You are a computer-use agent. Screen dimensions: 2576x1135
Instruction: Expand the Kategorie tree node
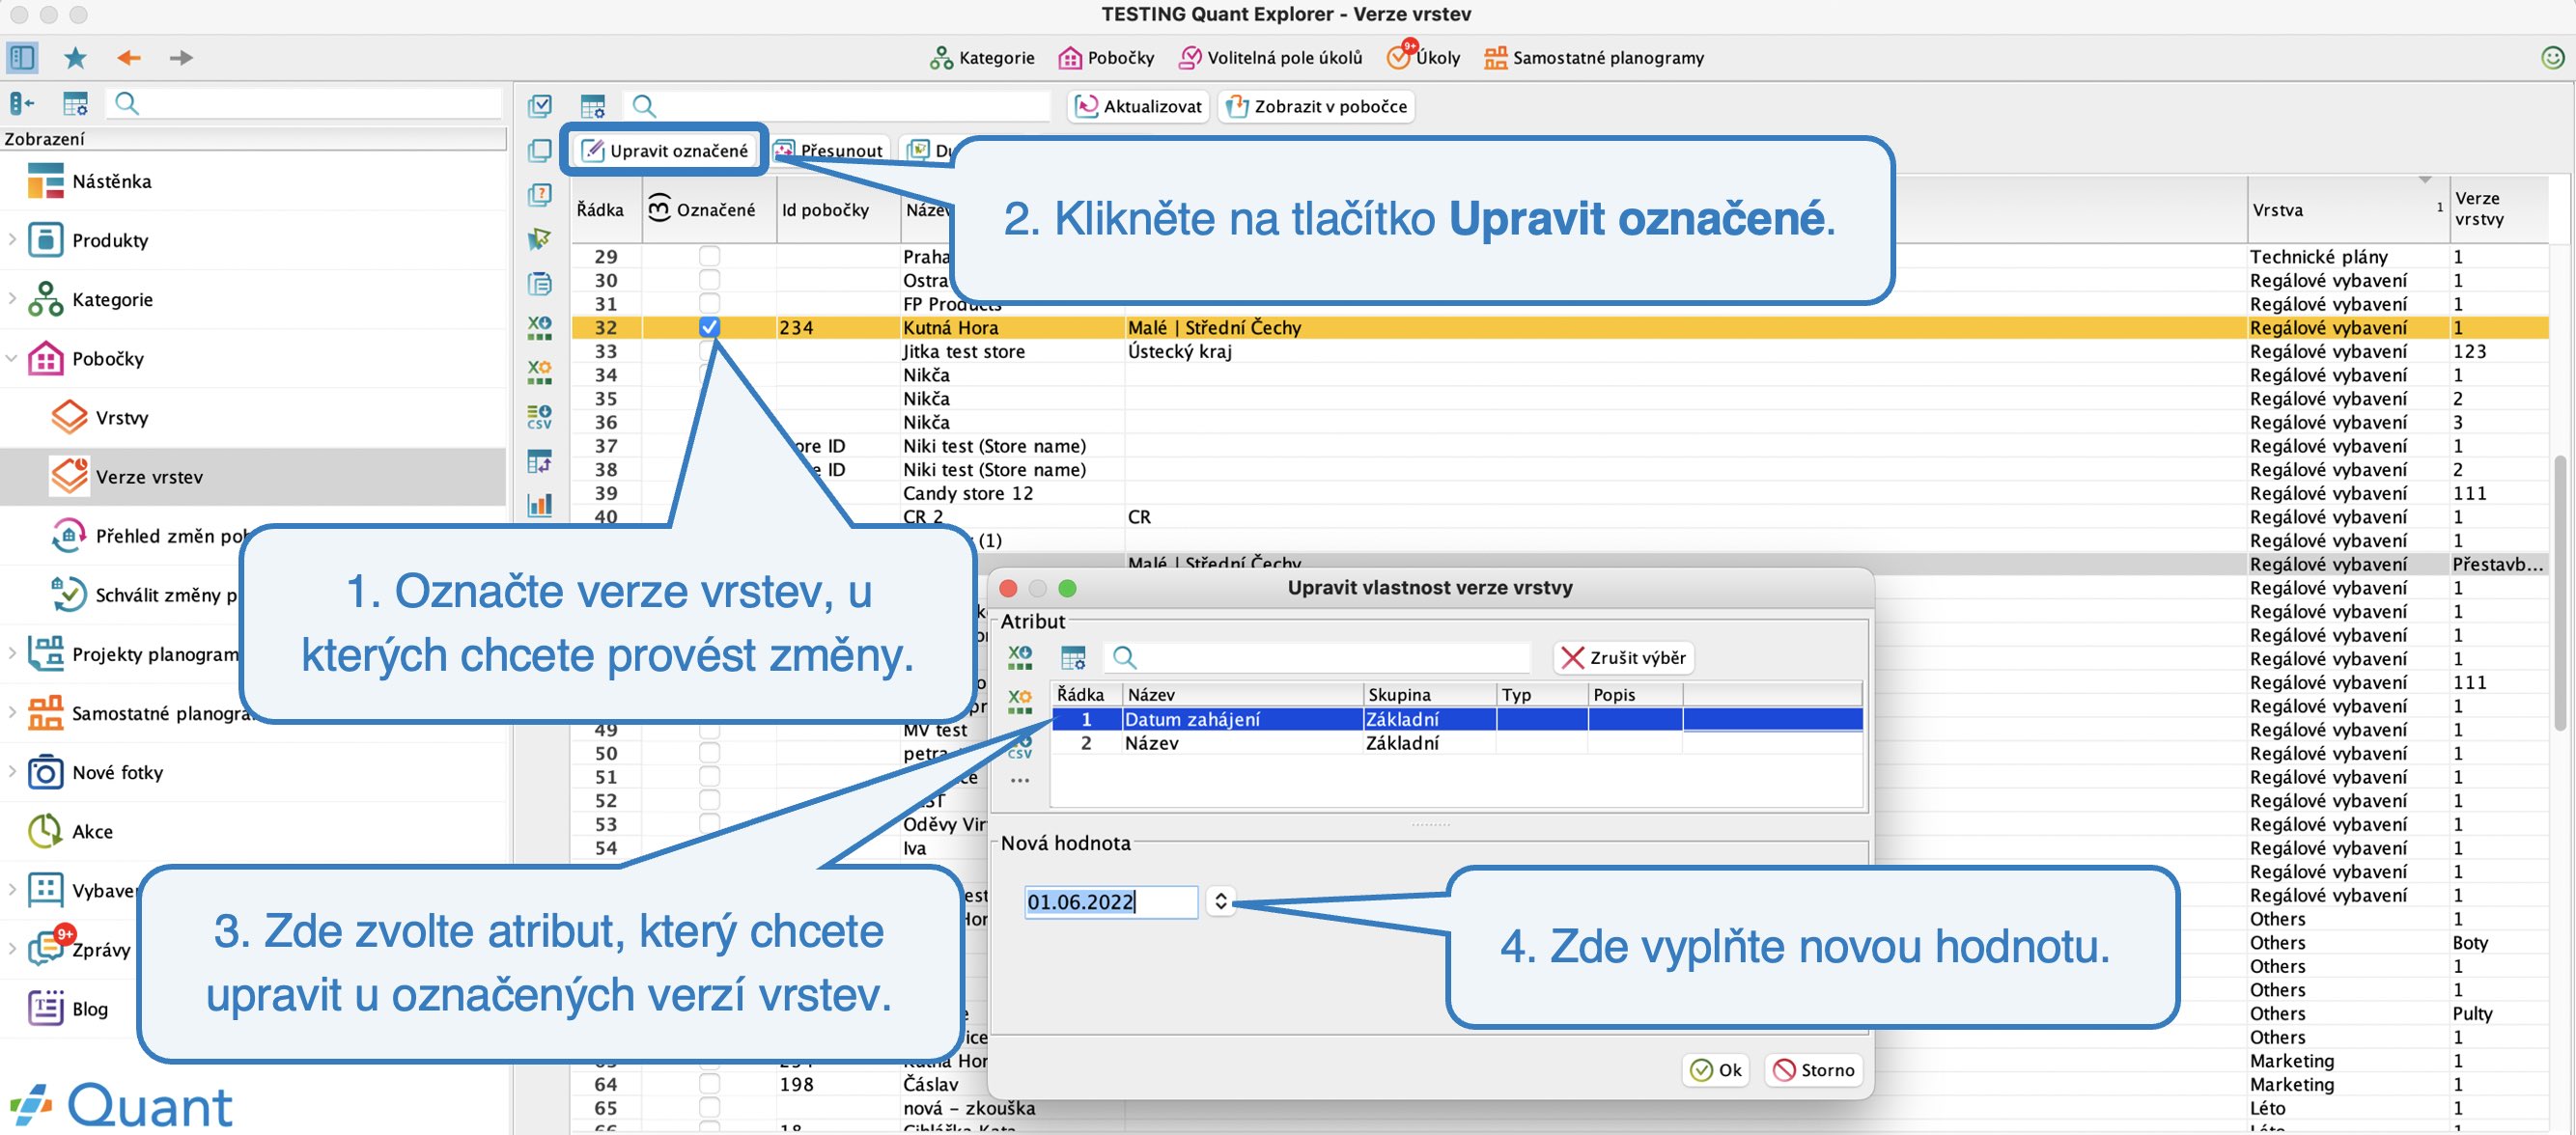12,299
